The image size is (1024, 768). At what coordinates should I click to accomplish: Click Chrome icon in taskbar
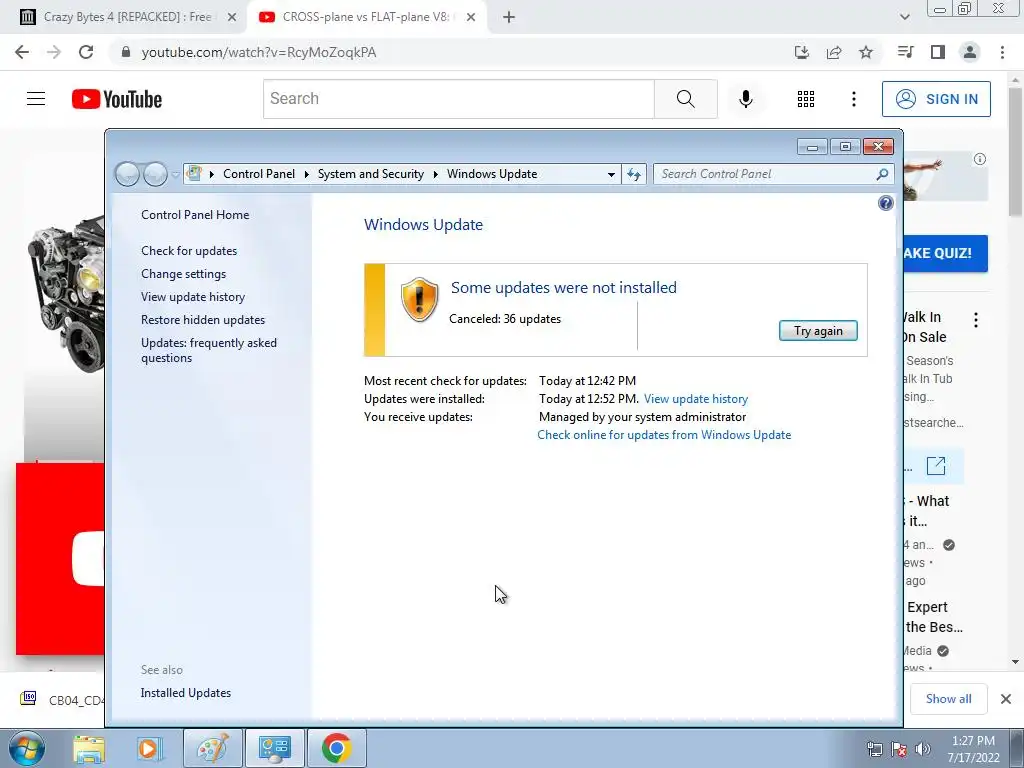336,748
